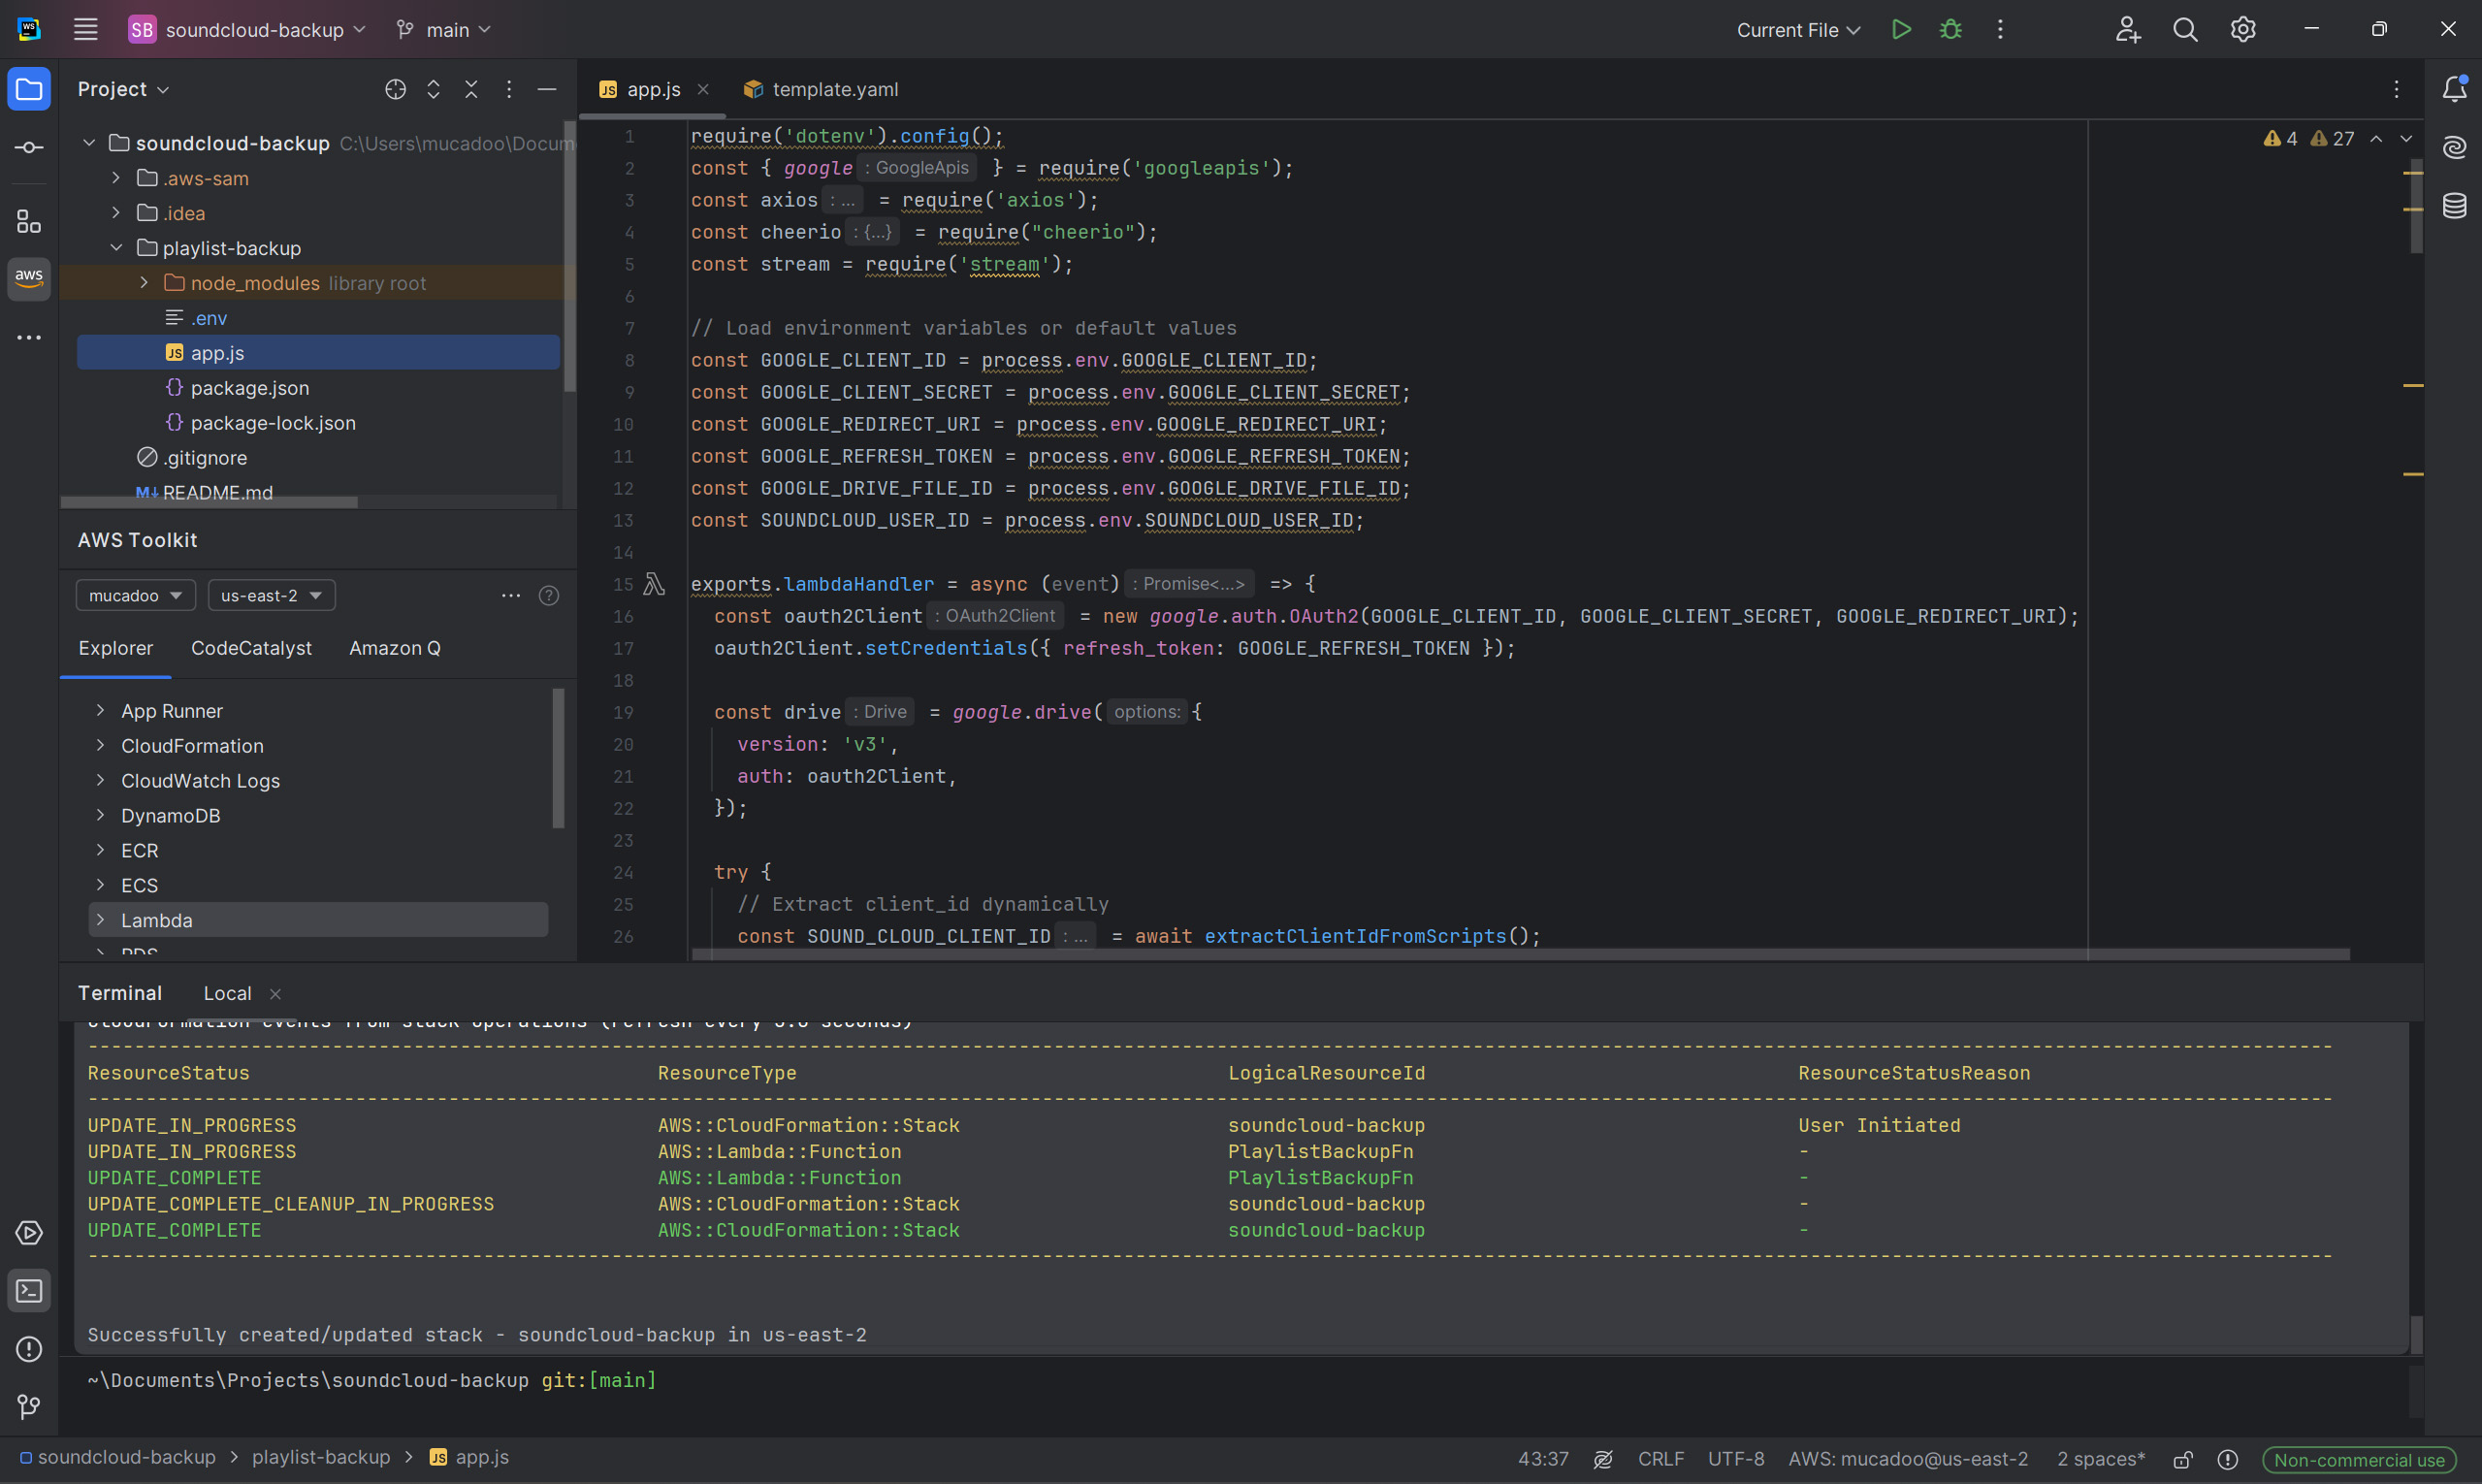Click the Lambda gutter icon on line 15
Image resolution: width=2482 pixels, height=1484 pixels.
click(654, 584)
